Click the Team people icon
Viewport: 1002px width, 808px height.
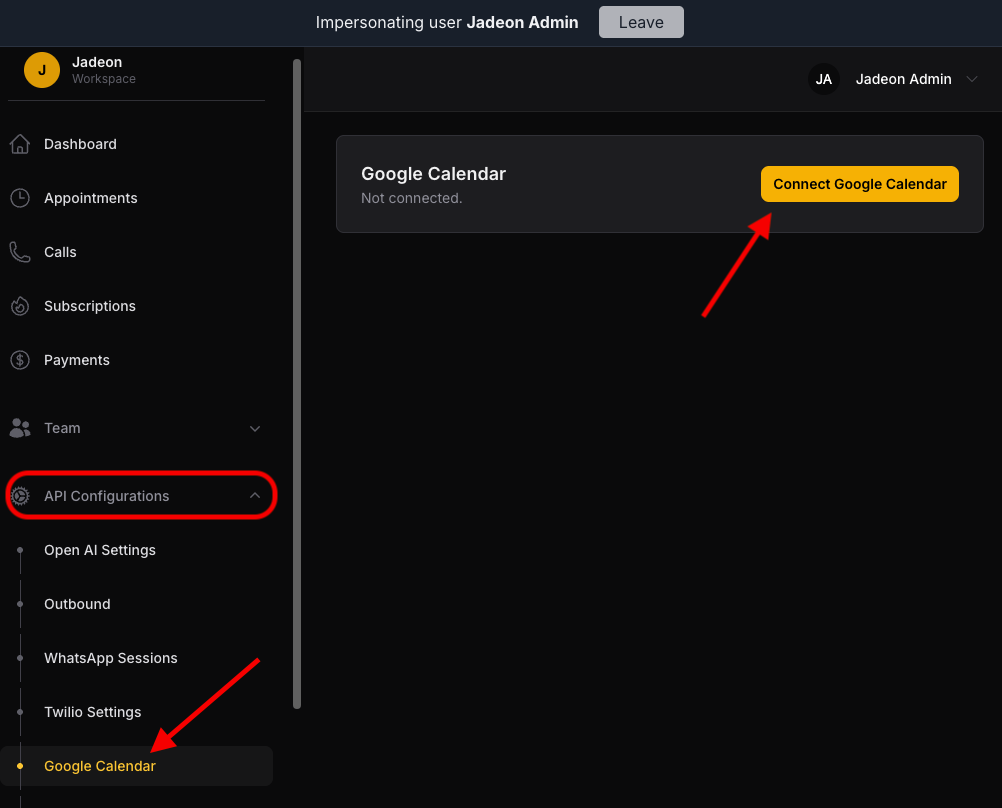(20, 428)
